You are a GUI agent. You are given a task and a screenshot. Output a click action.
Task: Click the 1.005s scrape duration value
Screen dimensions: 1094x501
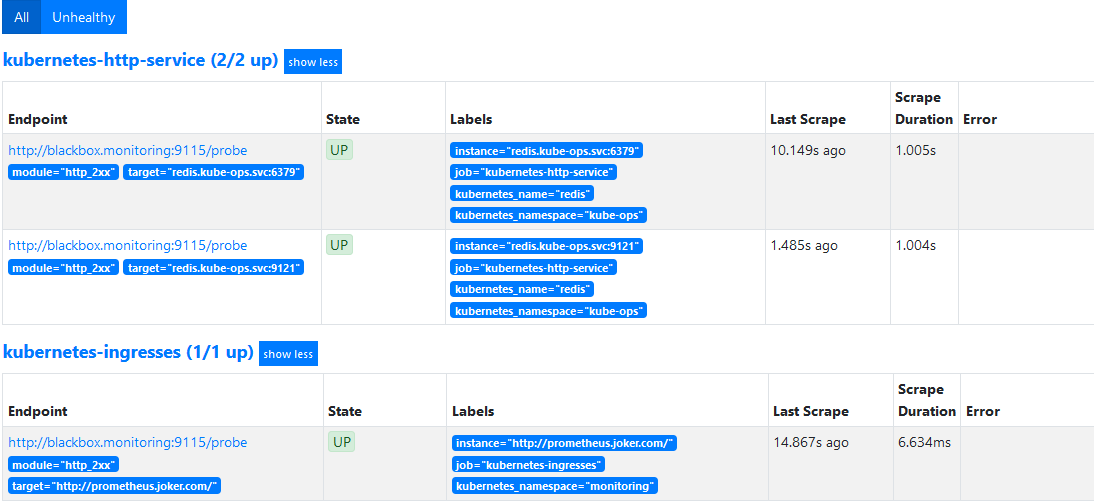[x=916, y=150]
